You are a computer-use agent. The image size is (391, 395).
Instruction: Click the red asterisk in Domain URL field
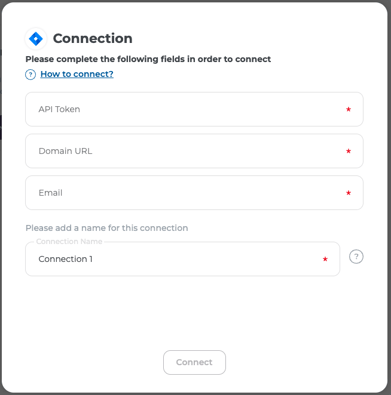click(348, 151)
